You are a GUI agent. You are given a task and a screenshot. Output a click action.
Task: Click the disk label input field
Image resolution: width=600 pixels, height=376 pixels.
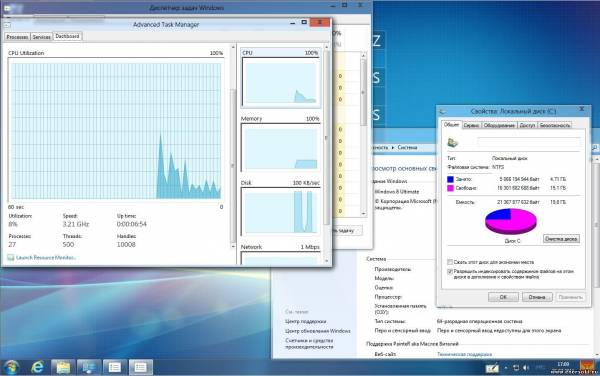(529, 142)
